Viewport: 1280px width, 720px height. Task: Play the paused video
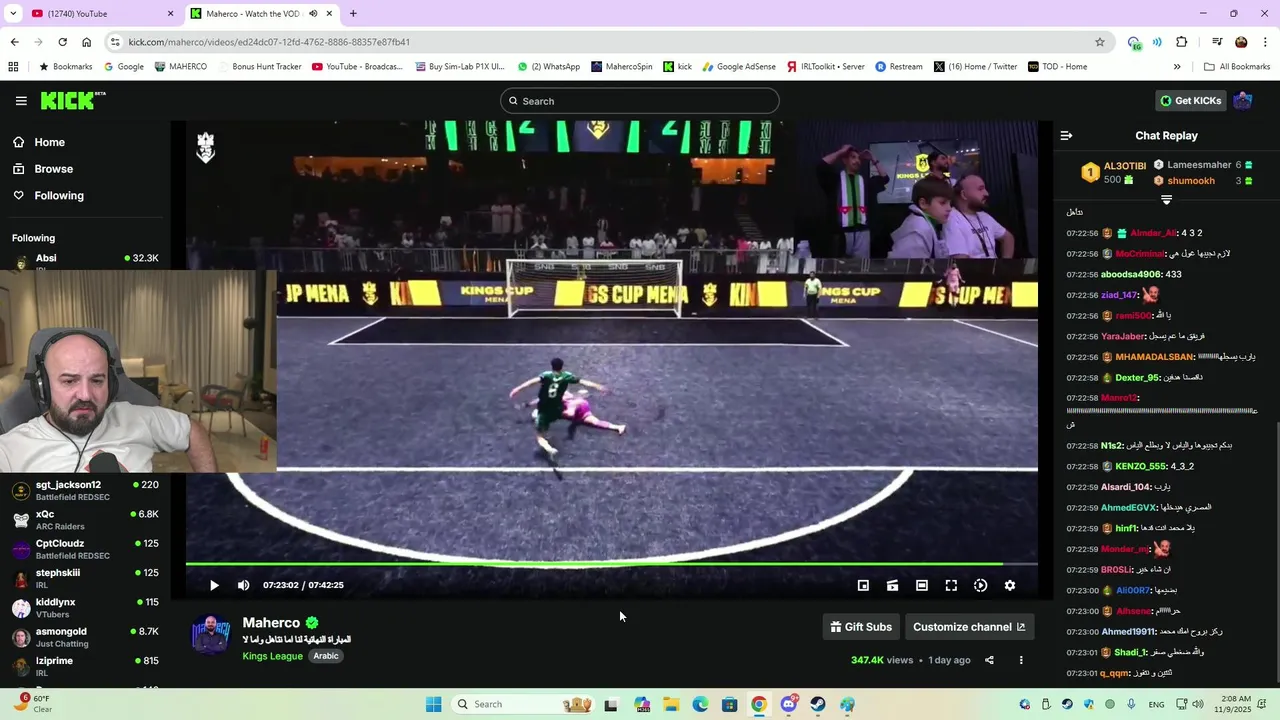pos(213,585)
